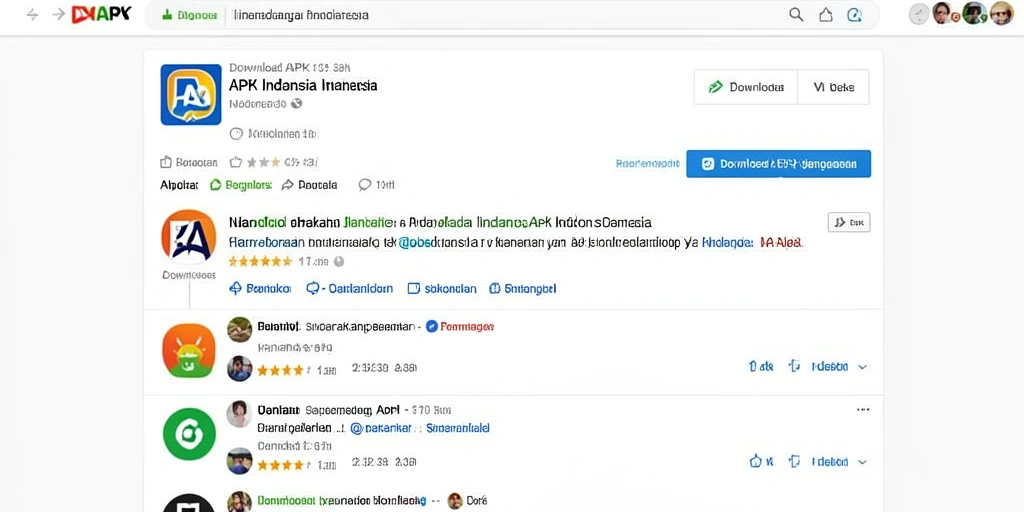Click the thumbs-up icon beside star rating
This screenshot has width=1024, height=512.
236,162
